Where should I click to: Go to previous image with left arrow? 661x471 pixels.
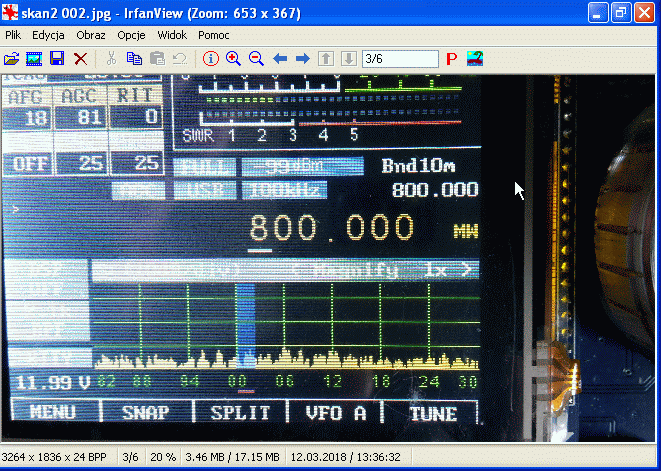(280, 59)
